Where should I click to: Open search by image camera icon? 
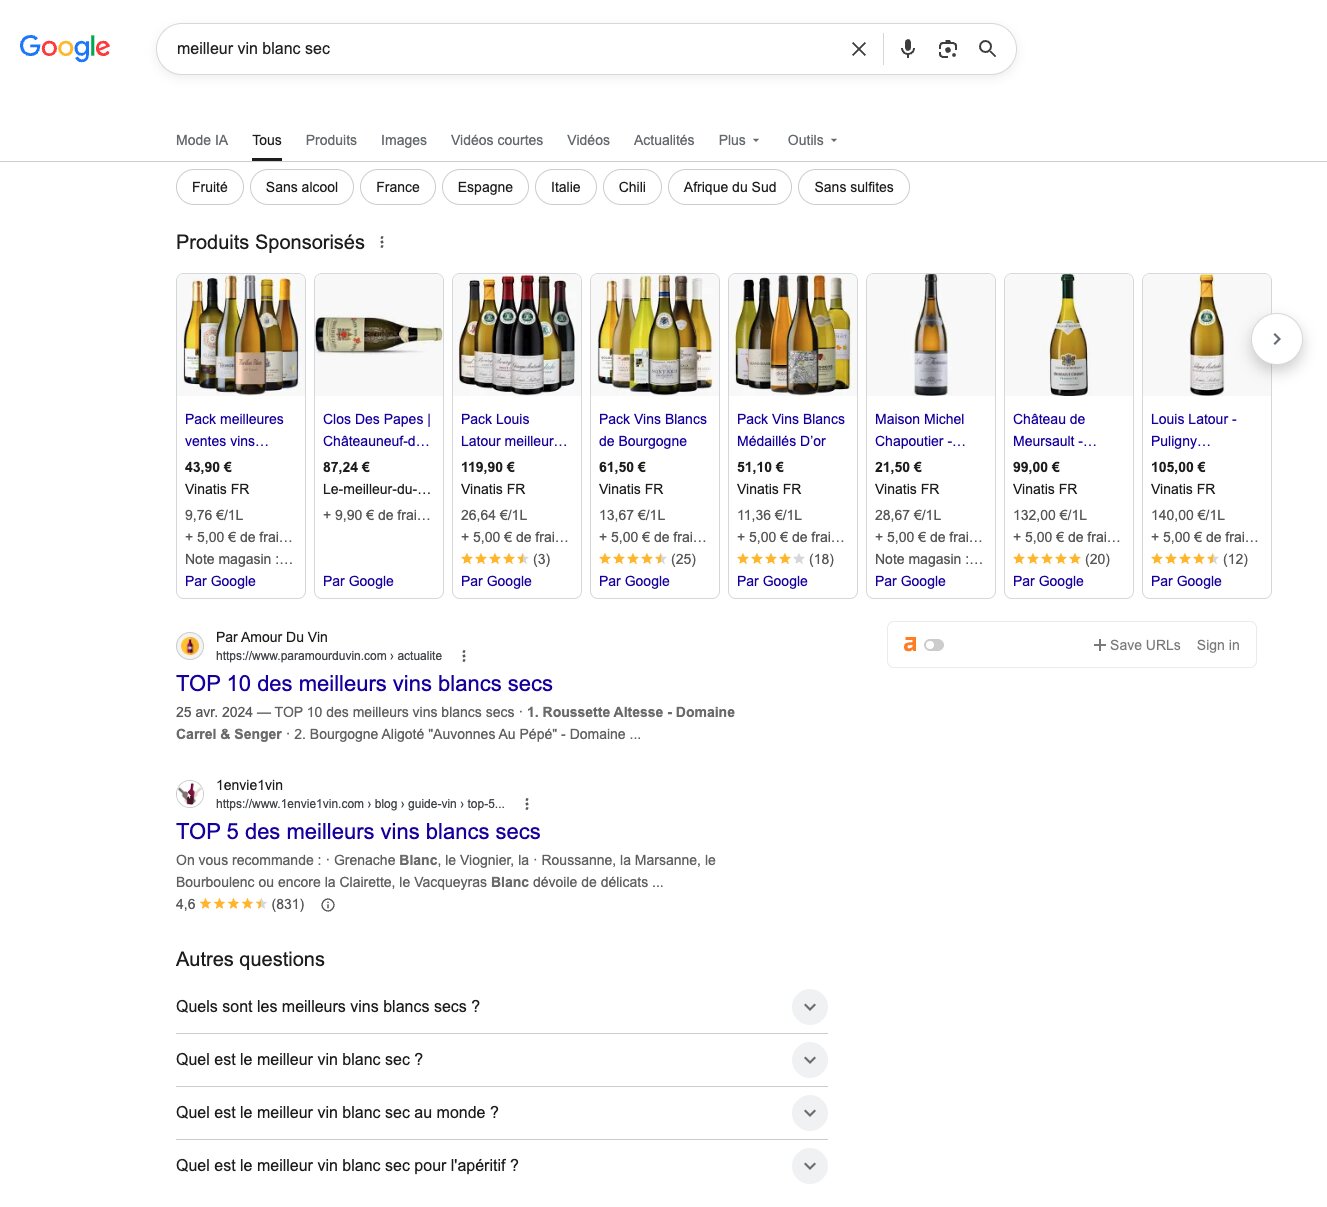point(947,49)
